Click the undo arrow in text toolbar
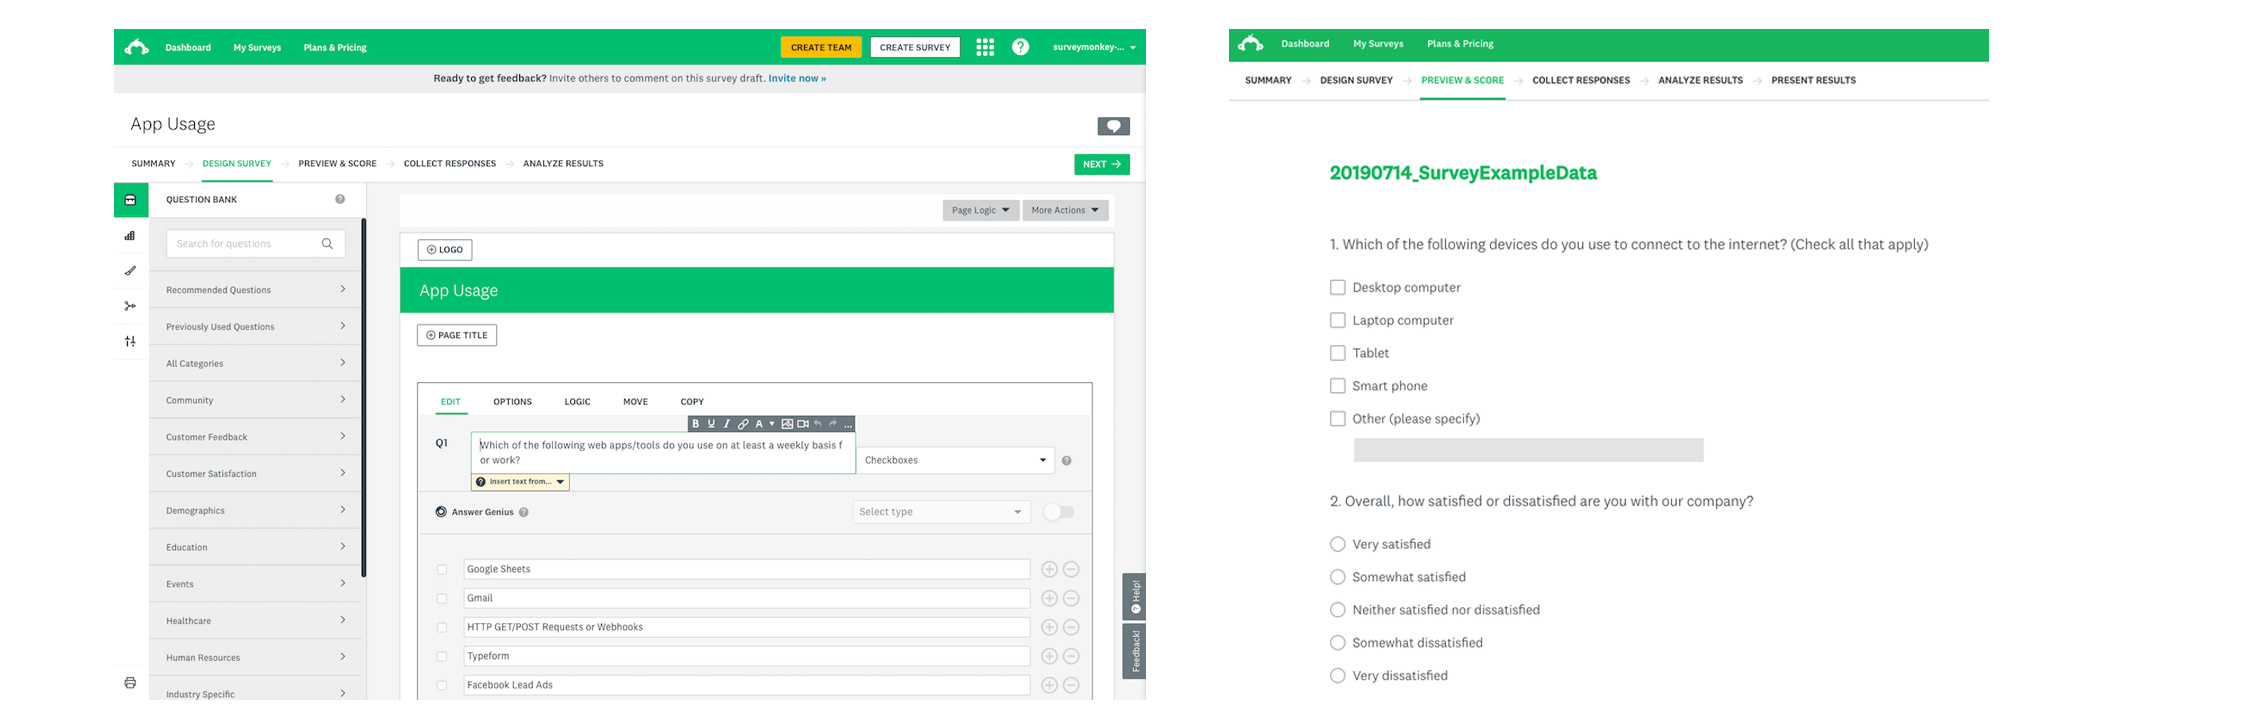The image size is (2268, 728). (x=818, y=424)
